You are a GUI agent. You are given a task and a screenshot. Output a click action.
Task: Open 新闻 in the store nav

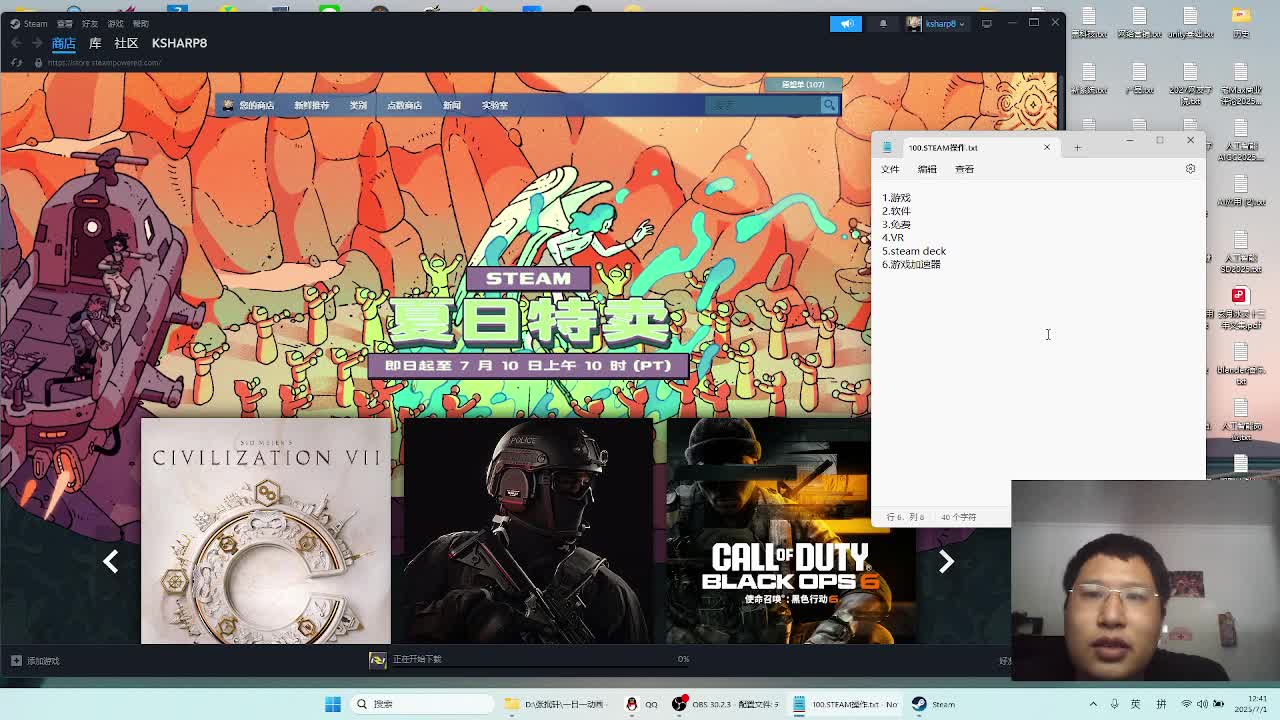[452, 105]
